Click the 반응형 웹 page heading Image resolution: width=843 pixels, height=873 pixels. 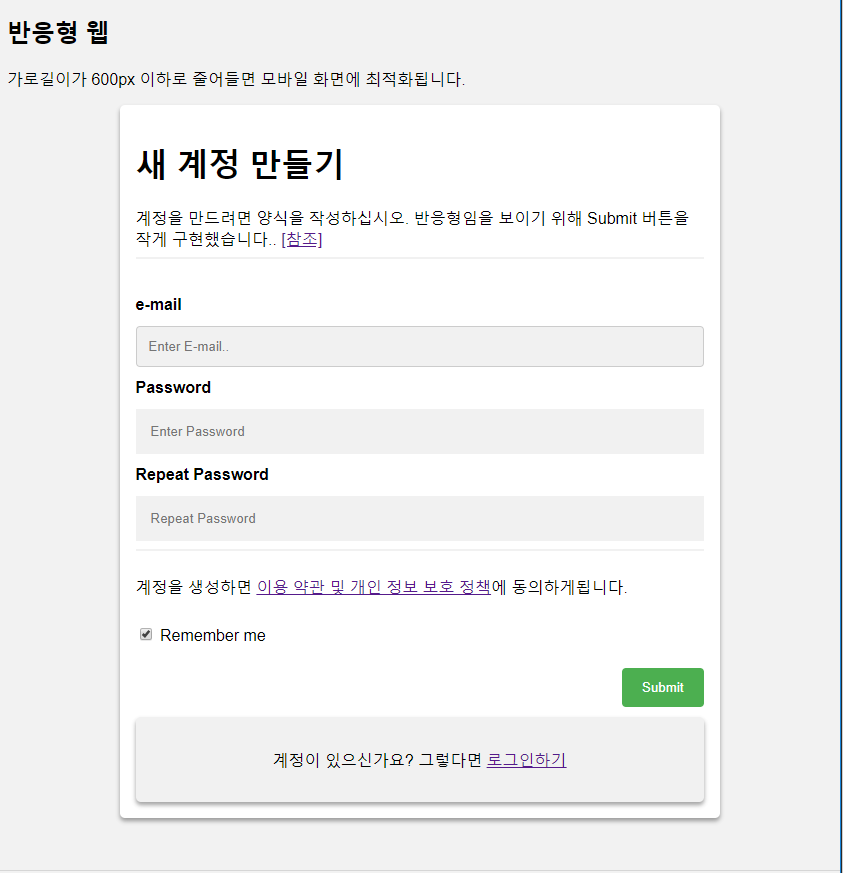(x=58, y=33)
